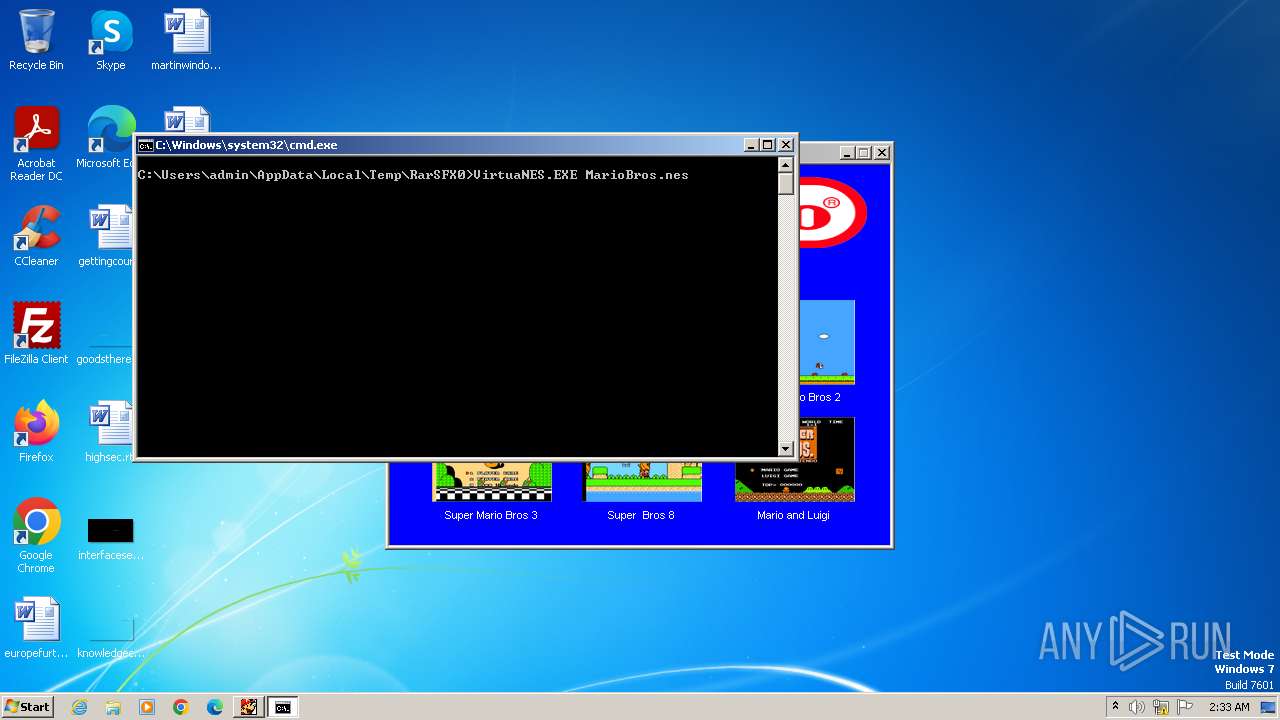The height and width of the screenshot is (720, 1280).
Task: Open Chrome from the taskbar
Action: 181,707
